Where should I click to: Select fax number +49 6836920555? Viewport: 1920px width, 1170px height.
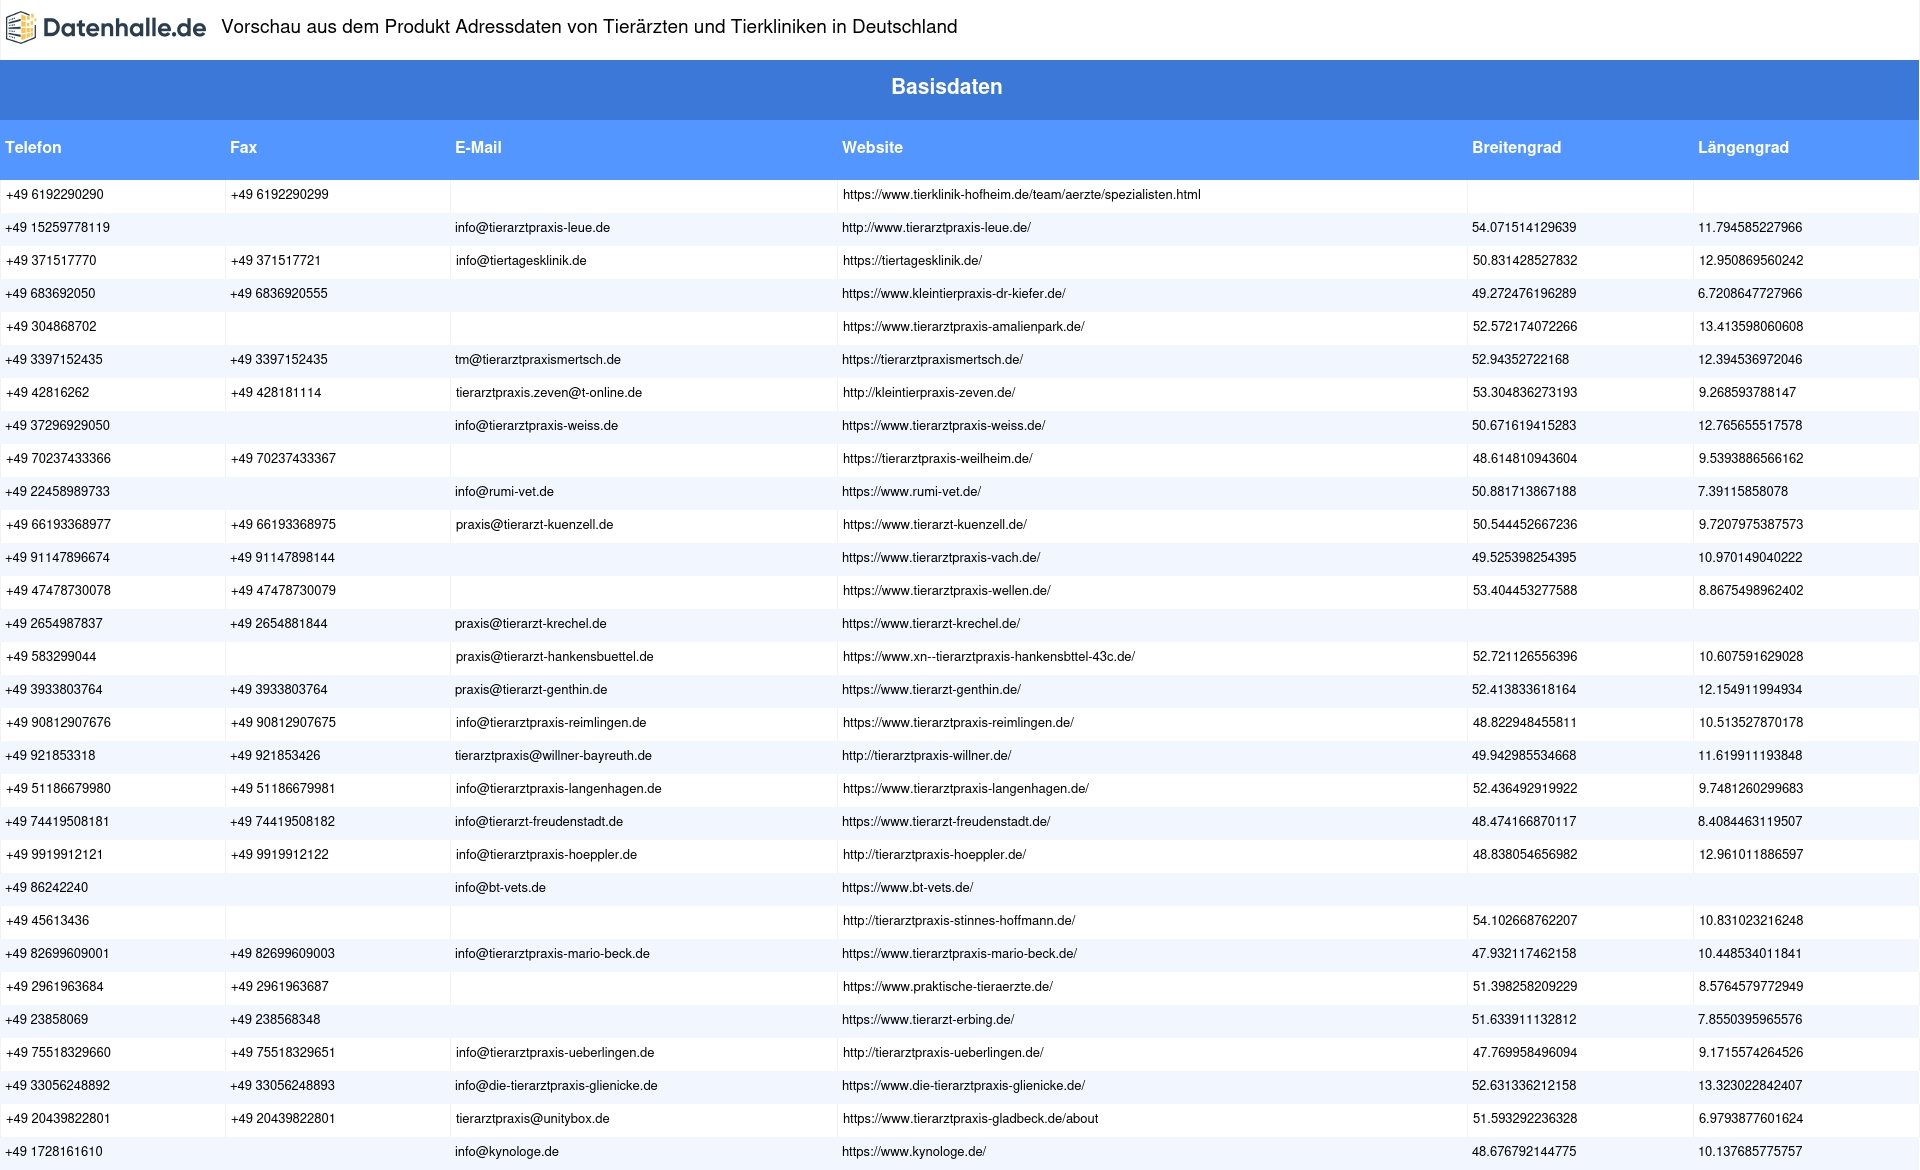[x=279, y=294]
